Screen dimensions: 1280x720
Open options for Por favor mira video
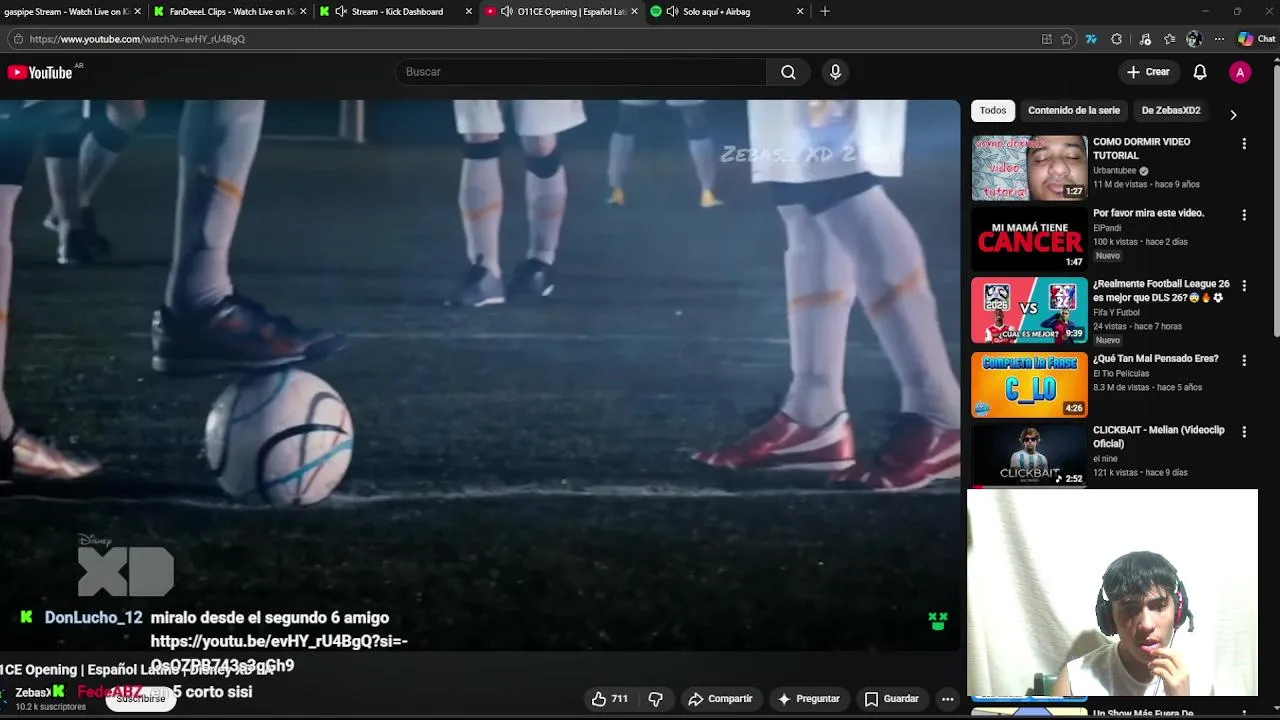click(1244, 215)
